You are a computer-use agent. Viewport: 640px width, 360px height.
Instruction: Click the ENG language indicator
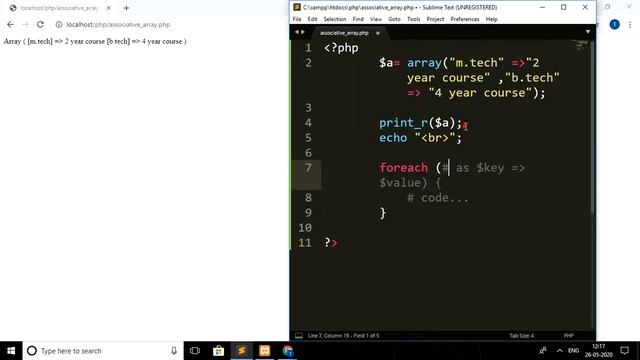[x=573, y=351]
